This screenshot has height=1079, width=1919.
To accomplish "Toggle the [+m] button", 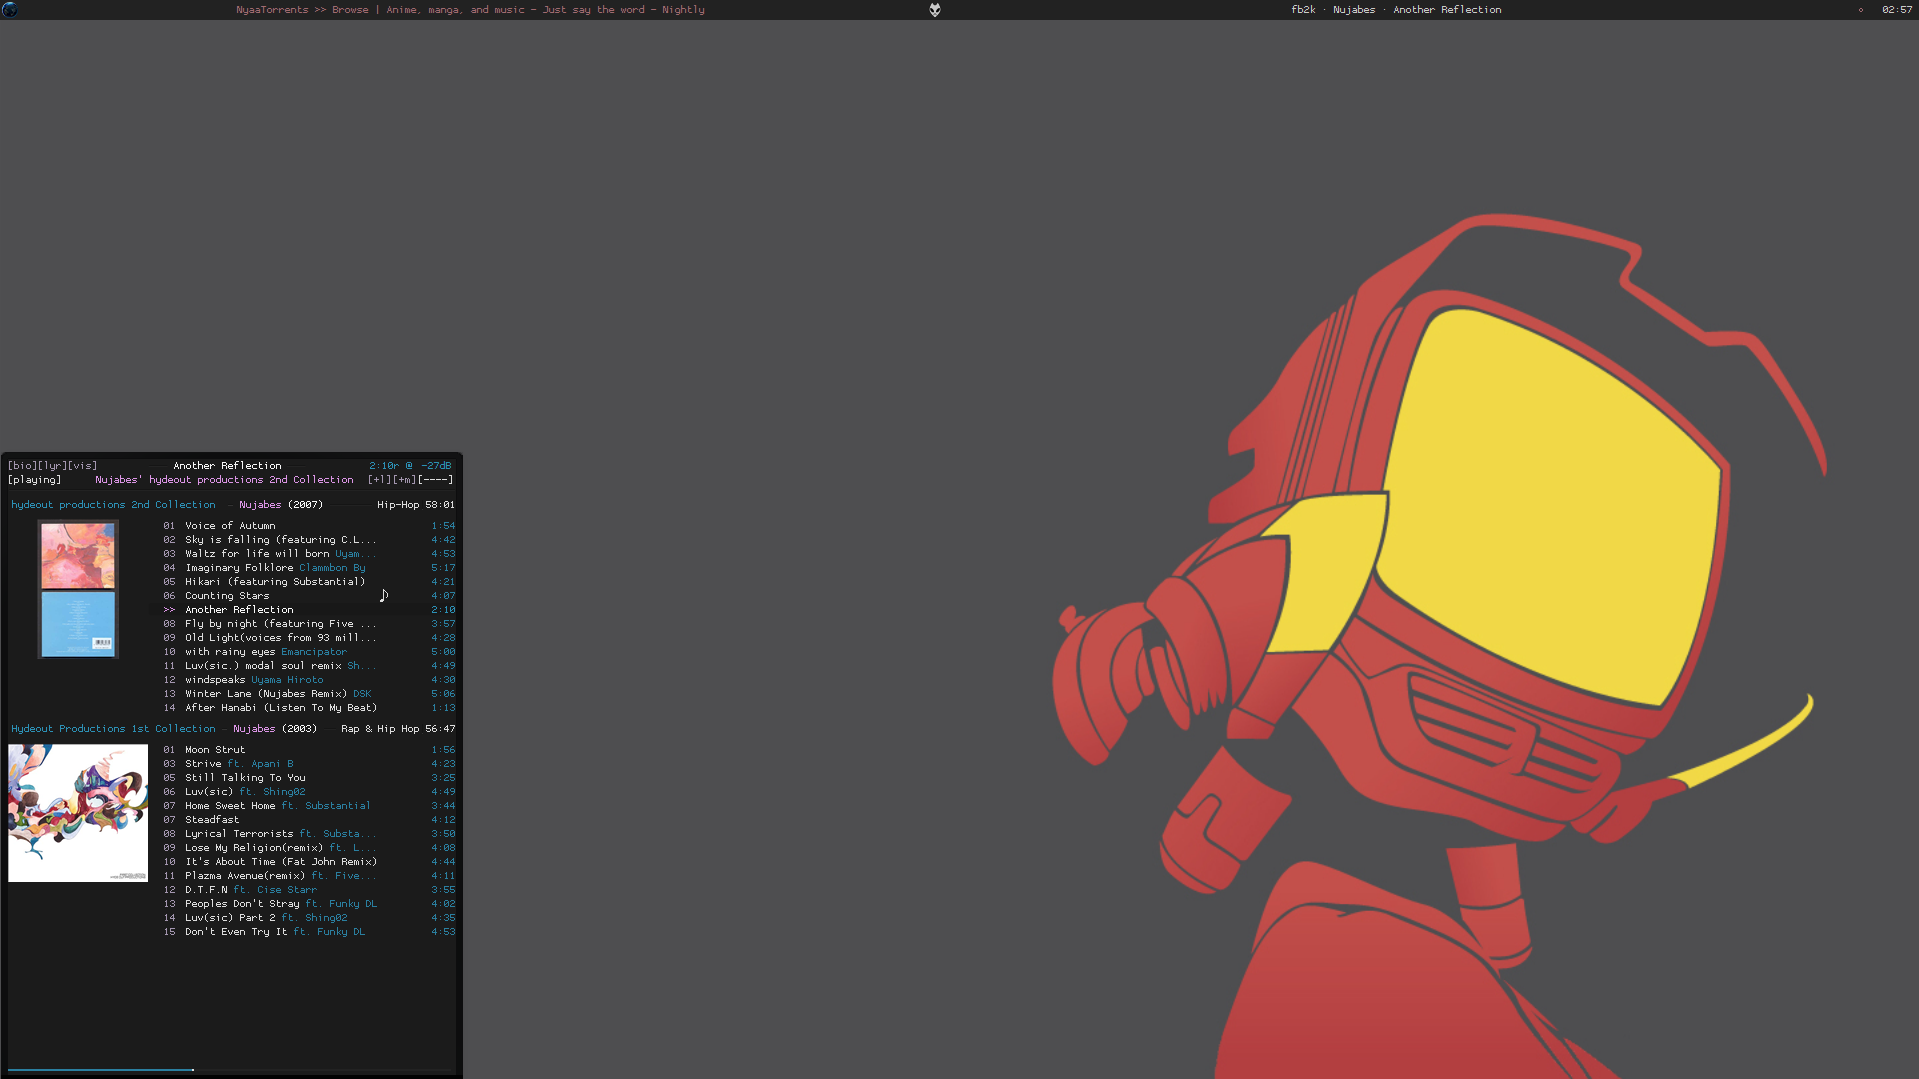I will 405,480.
